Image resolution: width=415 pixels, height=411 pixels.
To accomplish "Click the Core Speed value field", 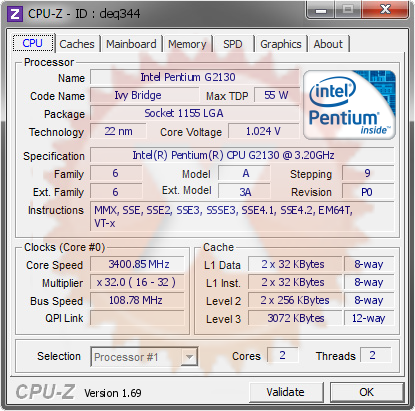I will pos(137,264).
